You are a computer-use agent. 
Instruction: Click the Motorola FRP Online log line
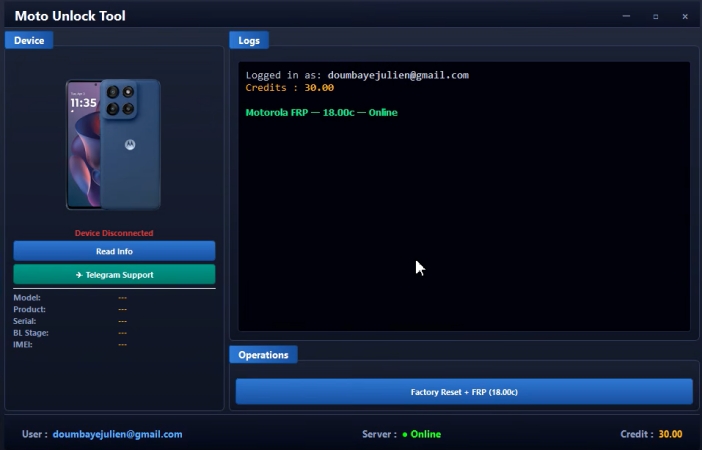pos(321,113)
